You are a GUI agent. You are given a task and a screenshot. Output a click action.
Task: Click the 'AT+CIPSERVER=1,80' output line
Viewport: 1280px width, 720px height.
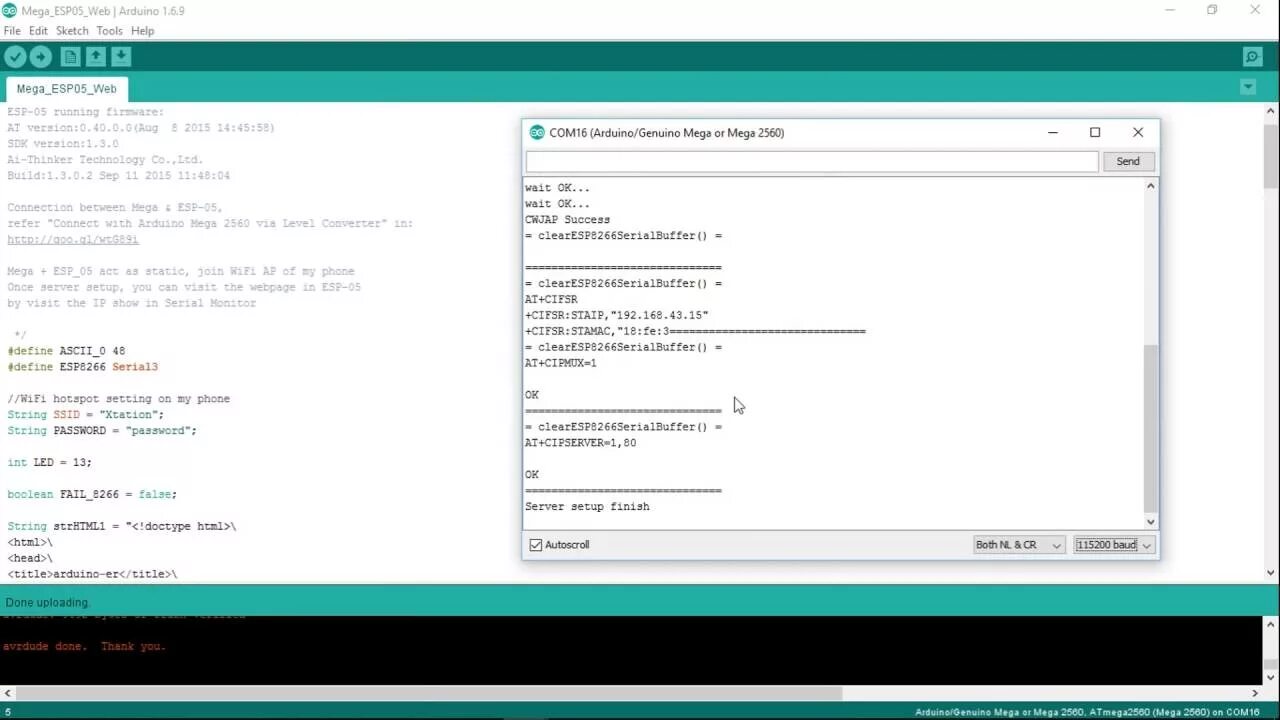(x=580, y=443)
